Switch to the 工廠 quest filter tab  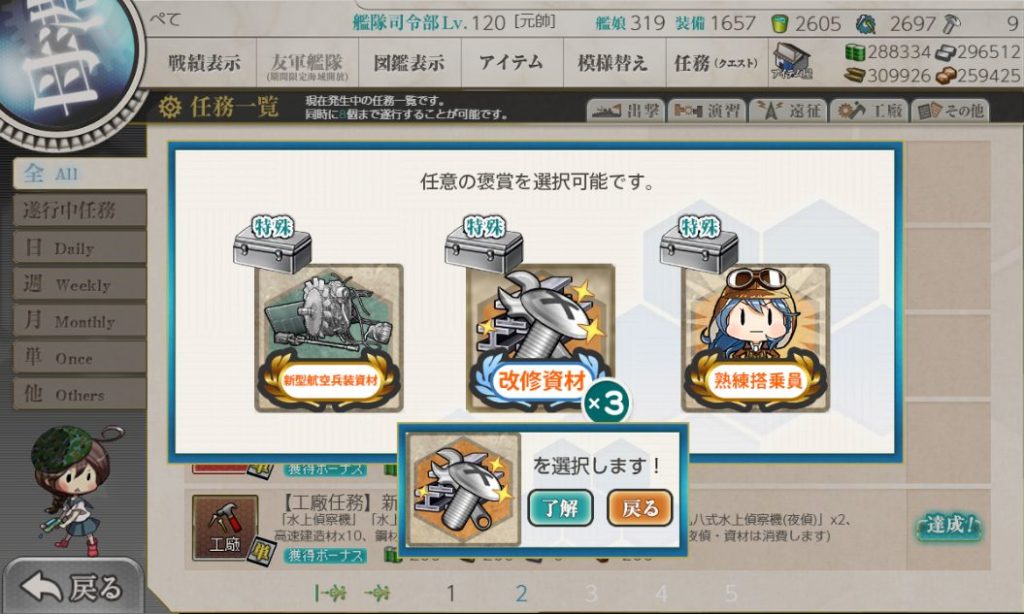870,111
